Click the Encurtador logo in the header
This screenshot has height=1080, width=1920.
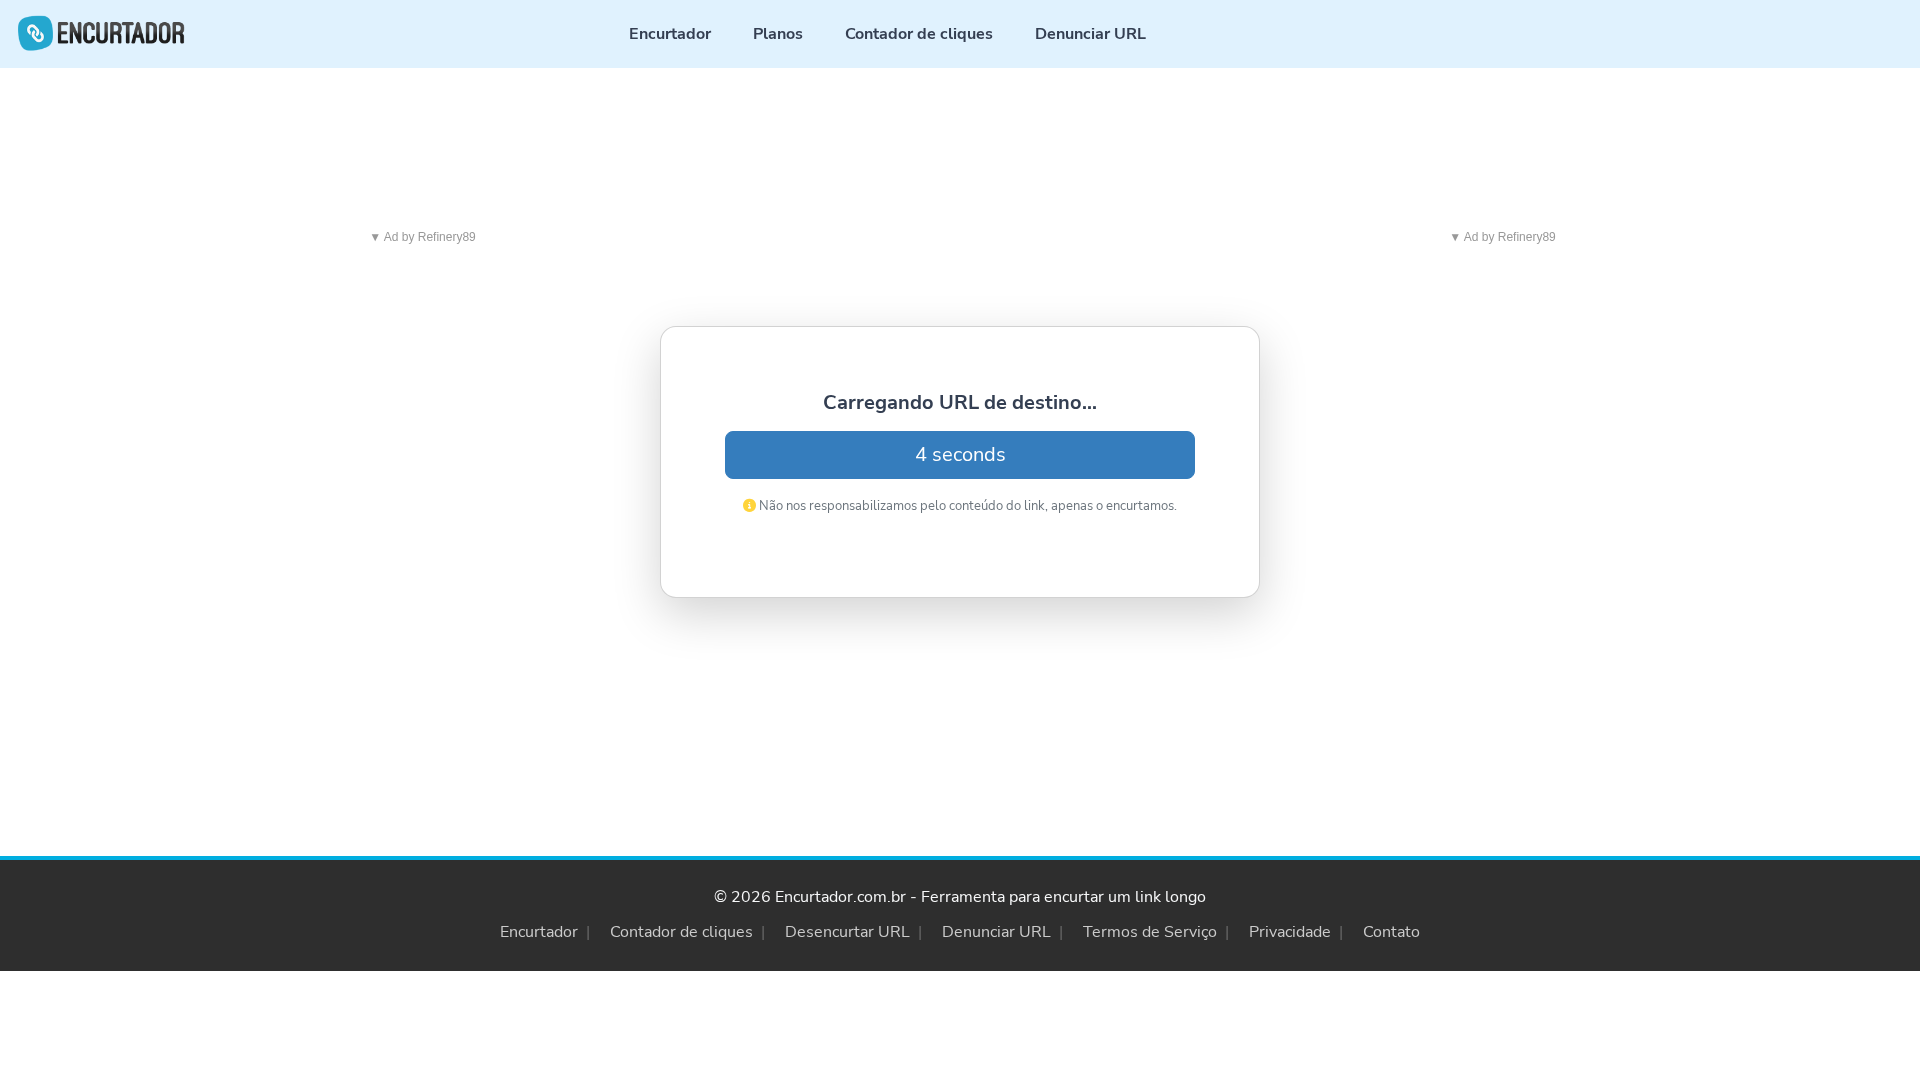tap(101, 33)
